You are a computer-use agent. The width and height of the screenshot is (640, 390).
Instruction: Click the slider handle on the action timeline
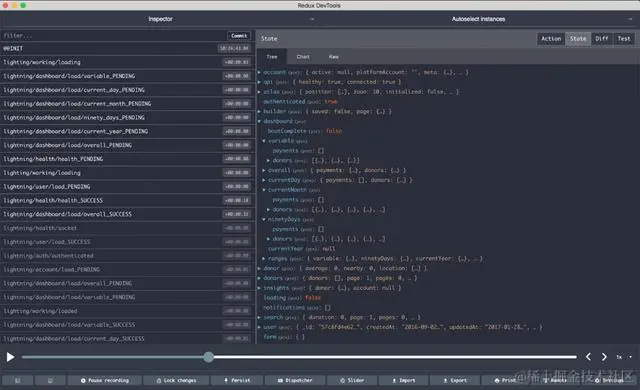[x=209, y=357]
